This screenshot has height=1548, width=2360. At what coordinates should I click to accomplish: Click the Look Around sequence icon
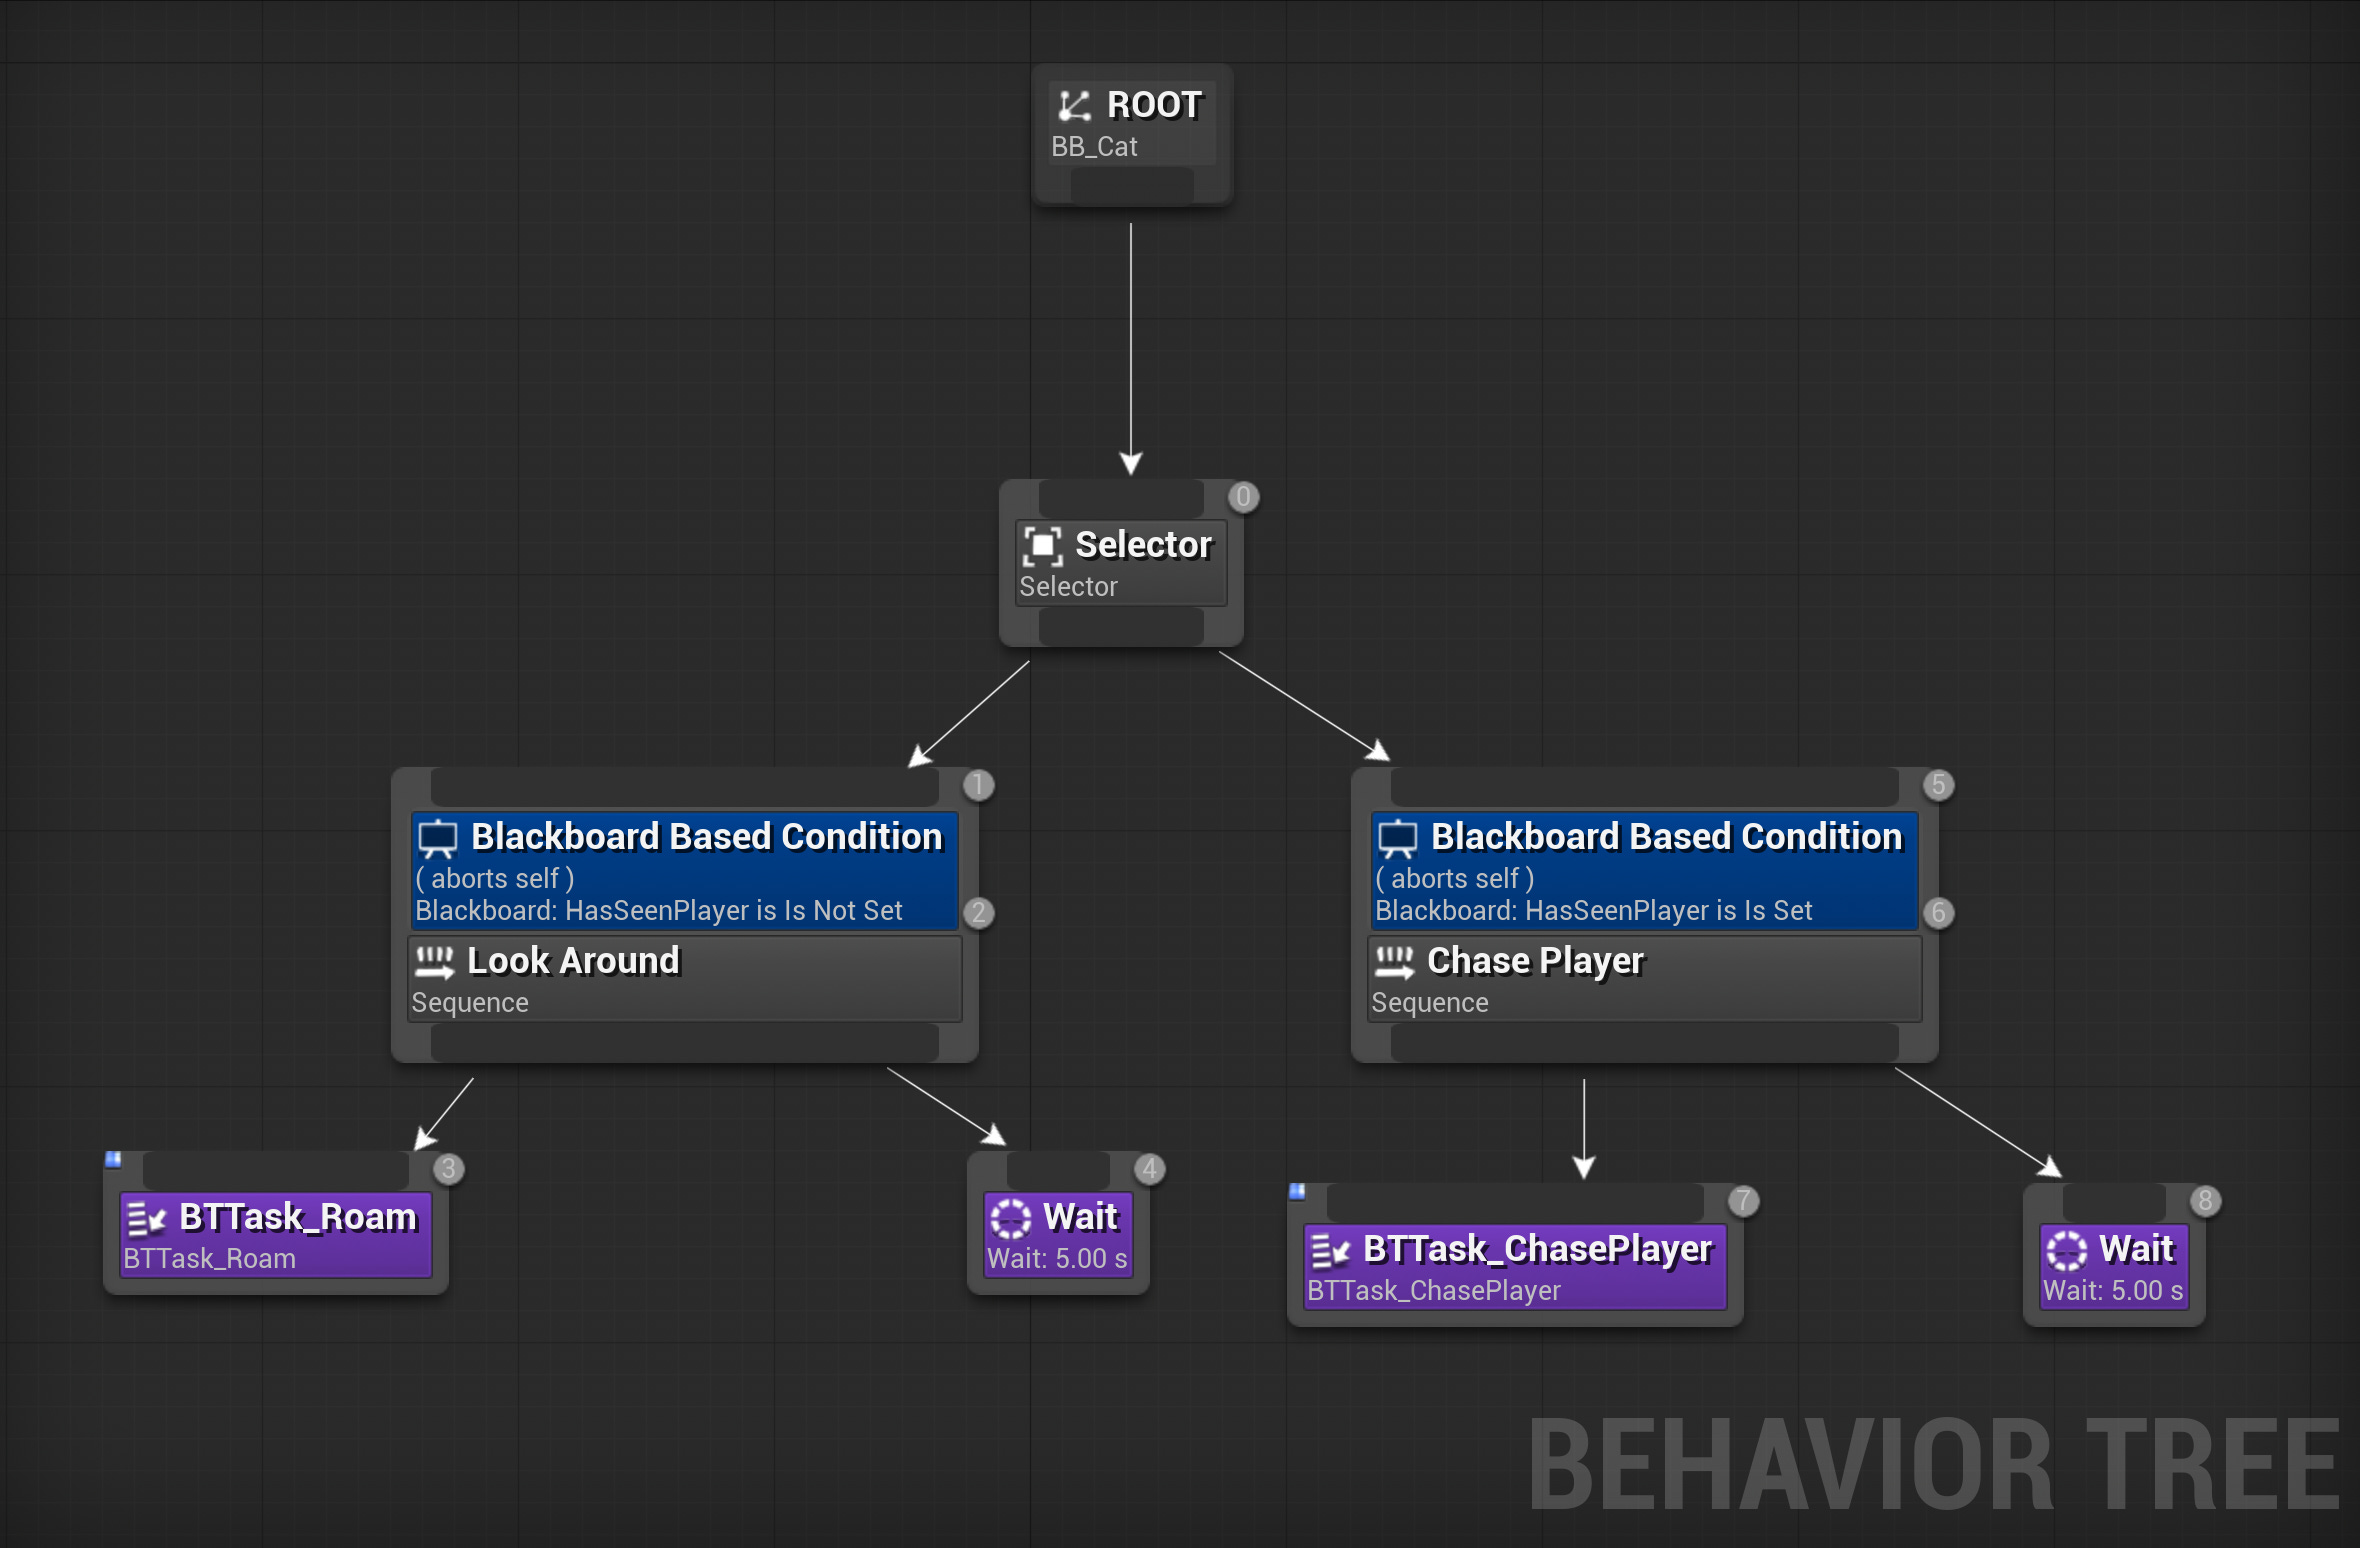(435, 962)
